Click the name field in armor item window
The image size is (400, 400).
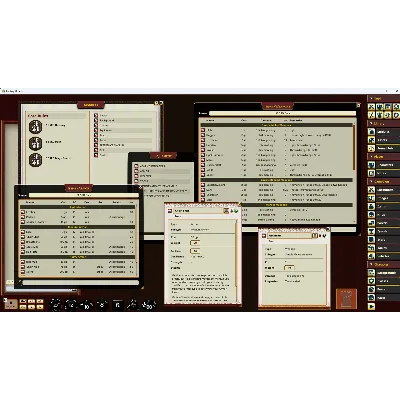tap(198, 211)
